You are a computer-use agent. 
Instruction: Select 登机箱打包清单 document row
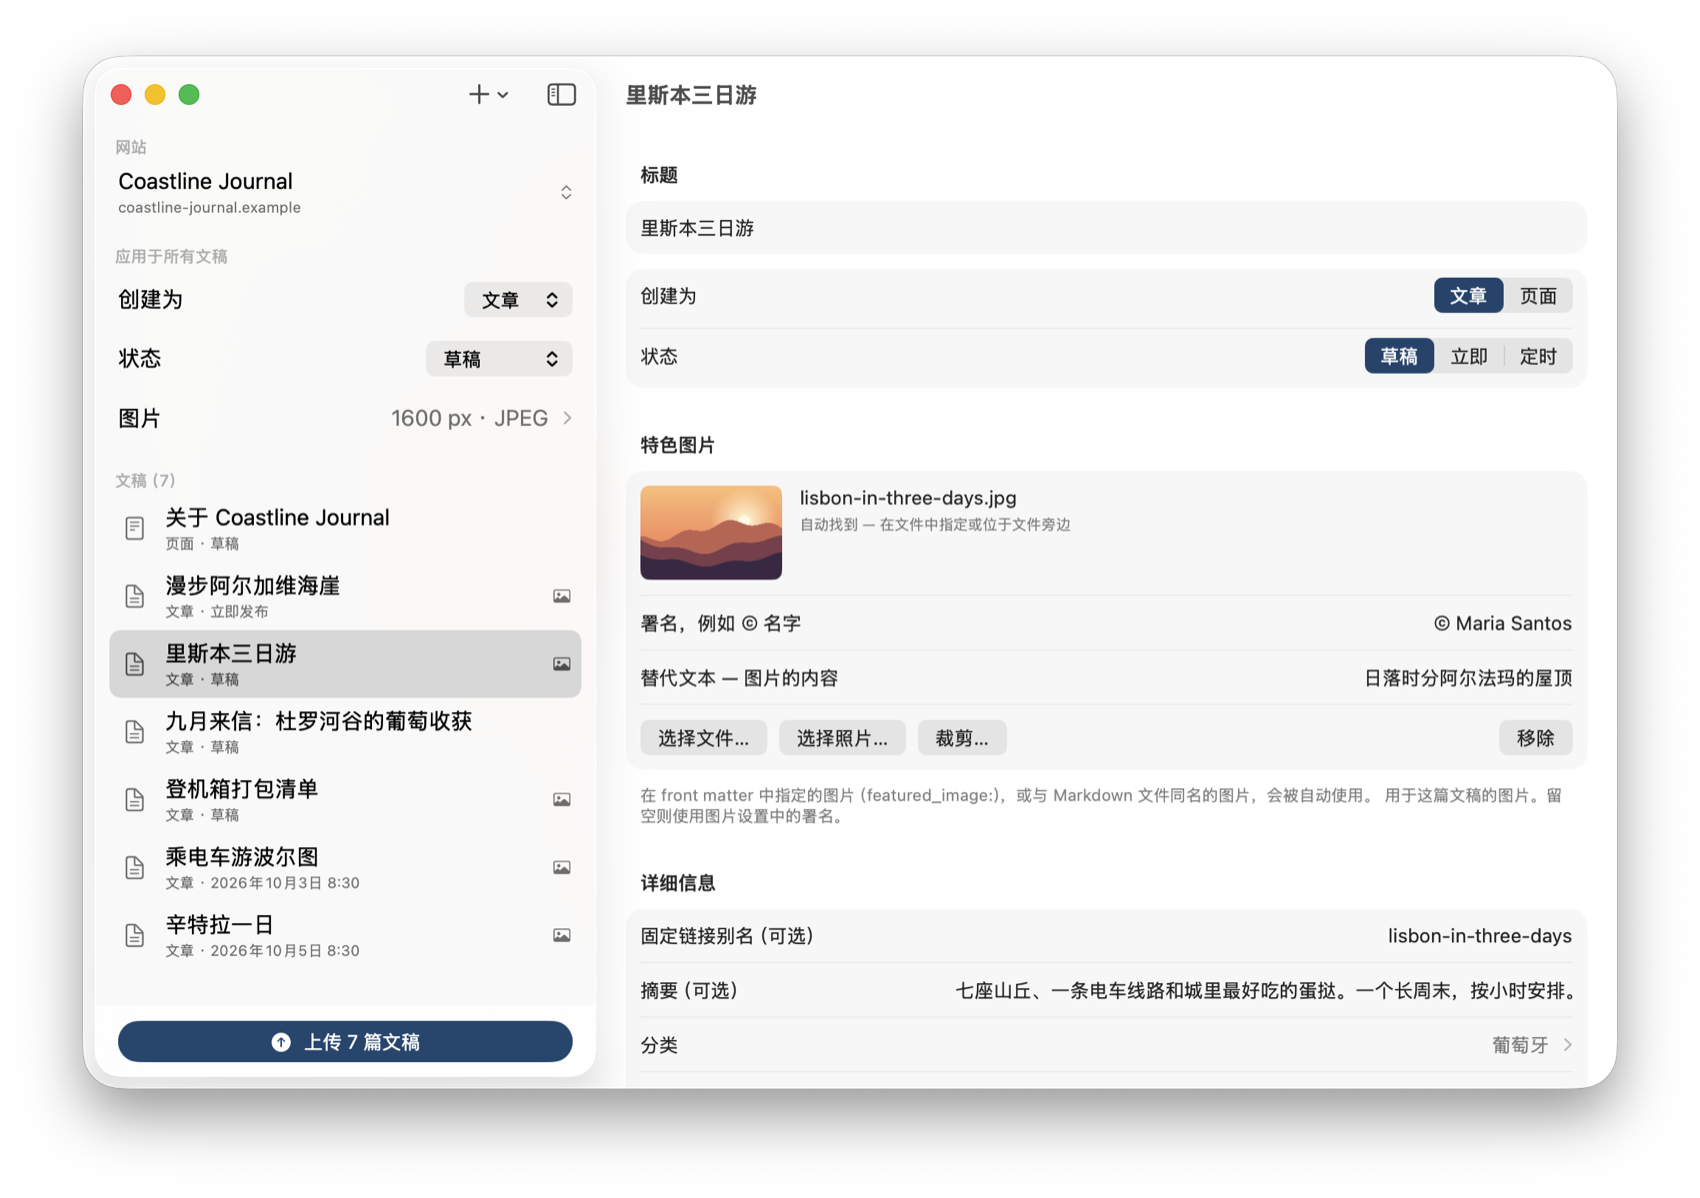(345, 800)
